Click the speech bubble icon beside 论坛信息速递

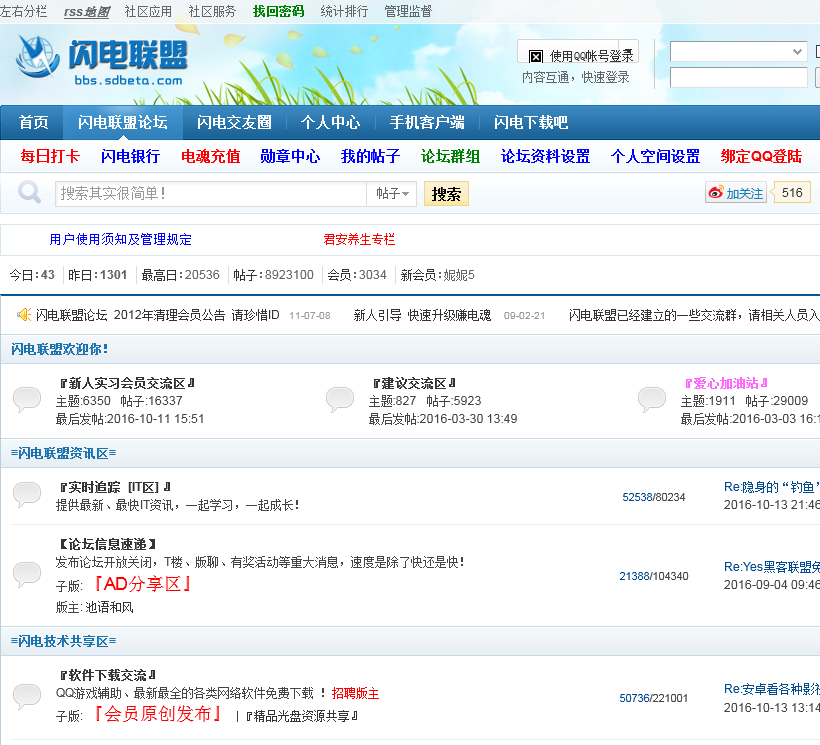tap(27, 575)
